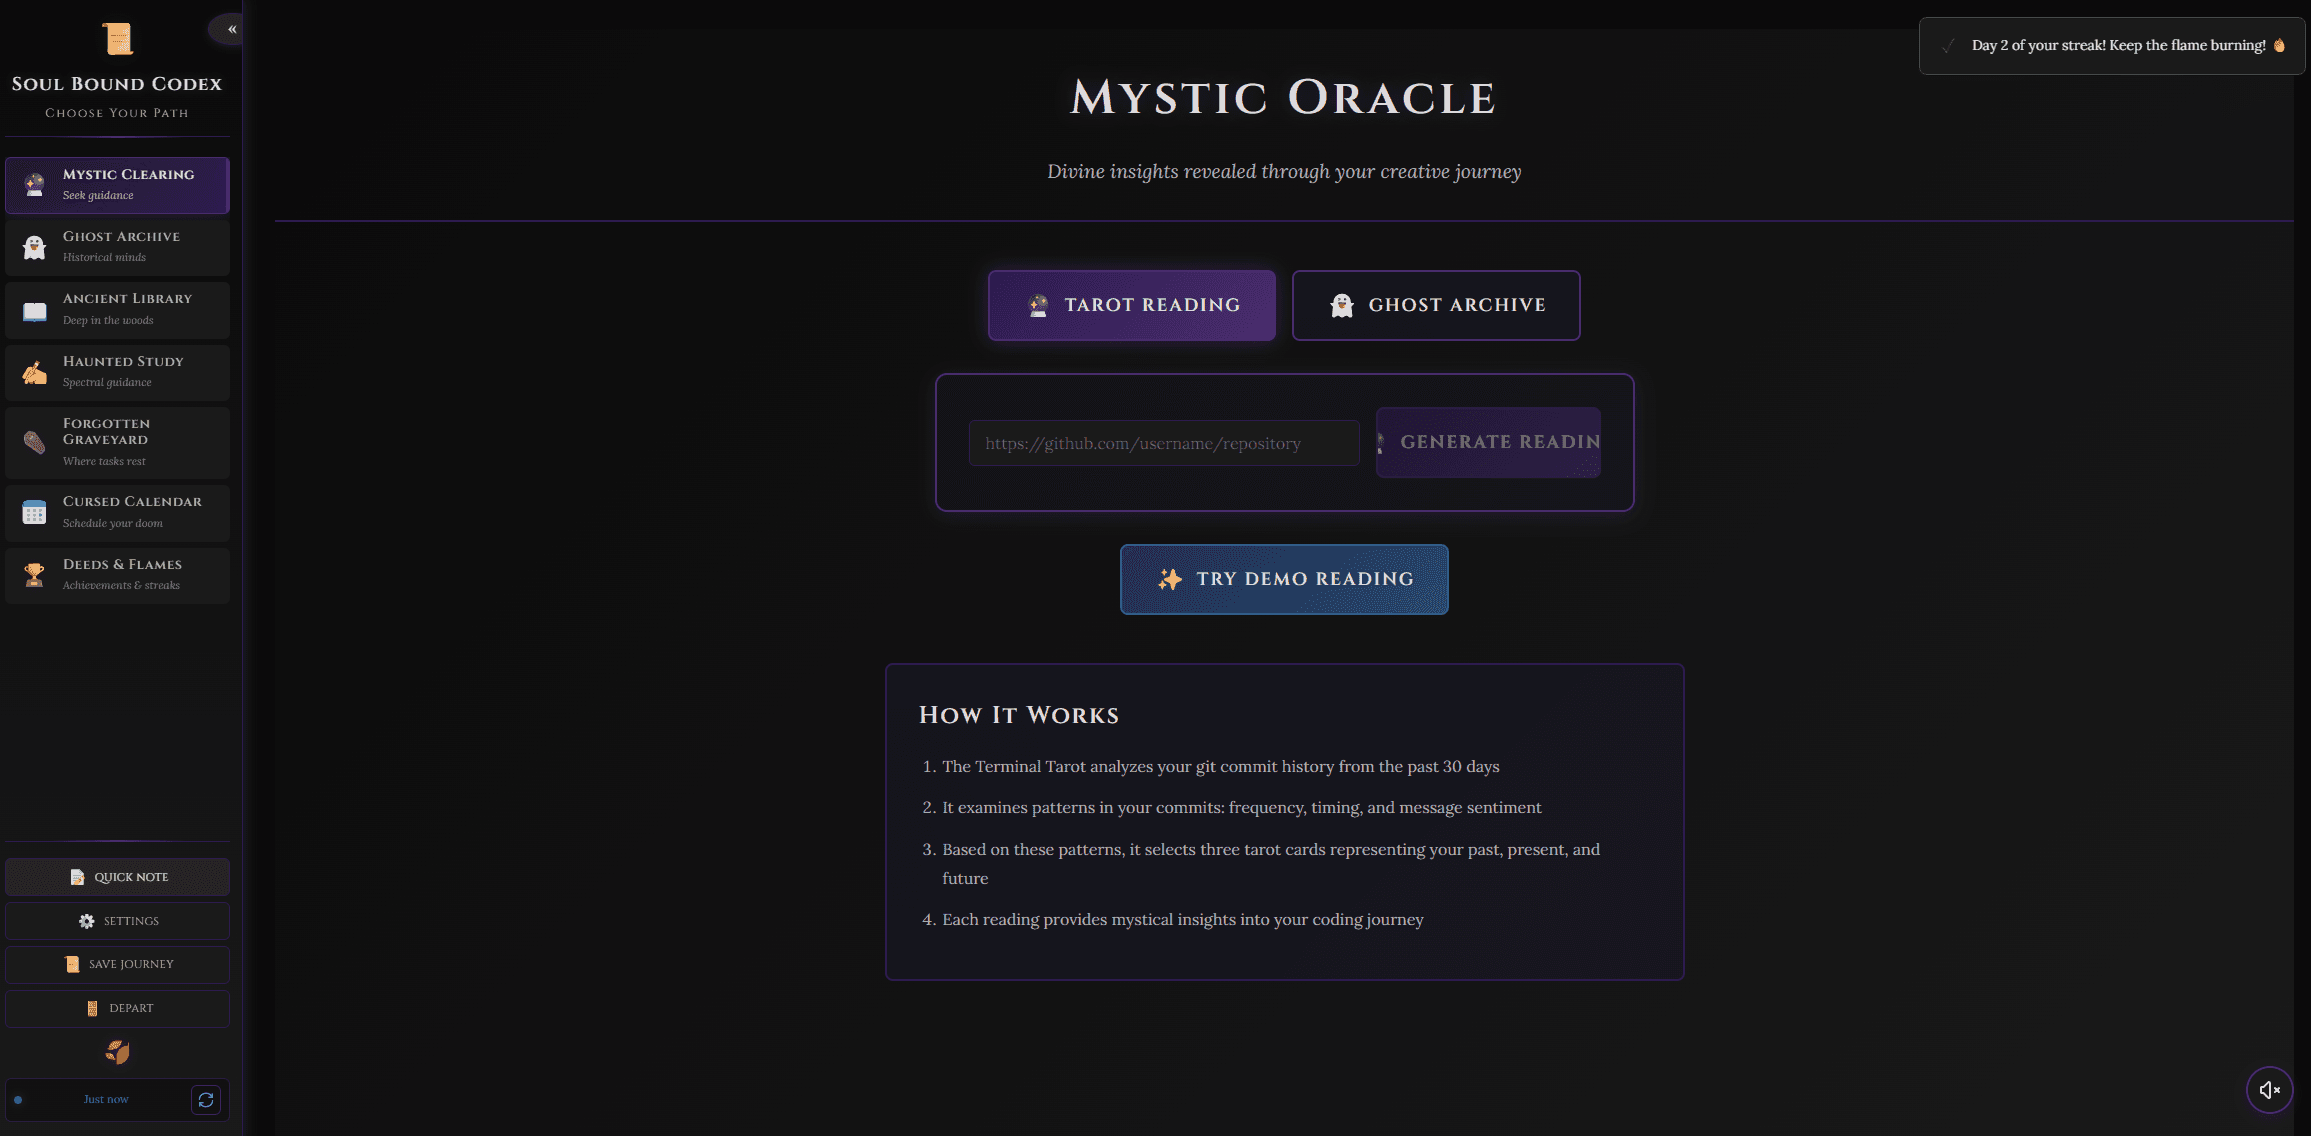Click the 'How It Works' heading
This screenshot has height=1136, width=2311.
1019,715
